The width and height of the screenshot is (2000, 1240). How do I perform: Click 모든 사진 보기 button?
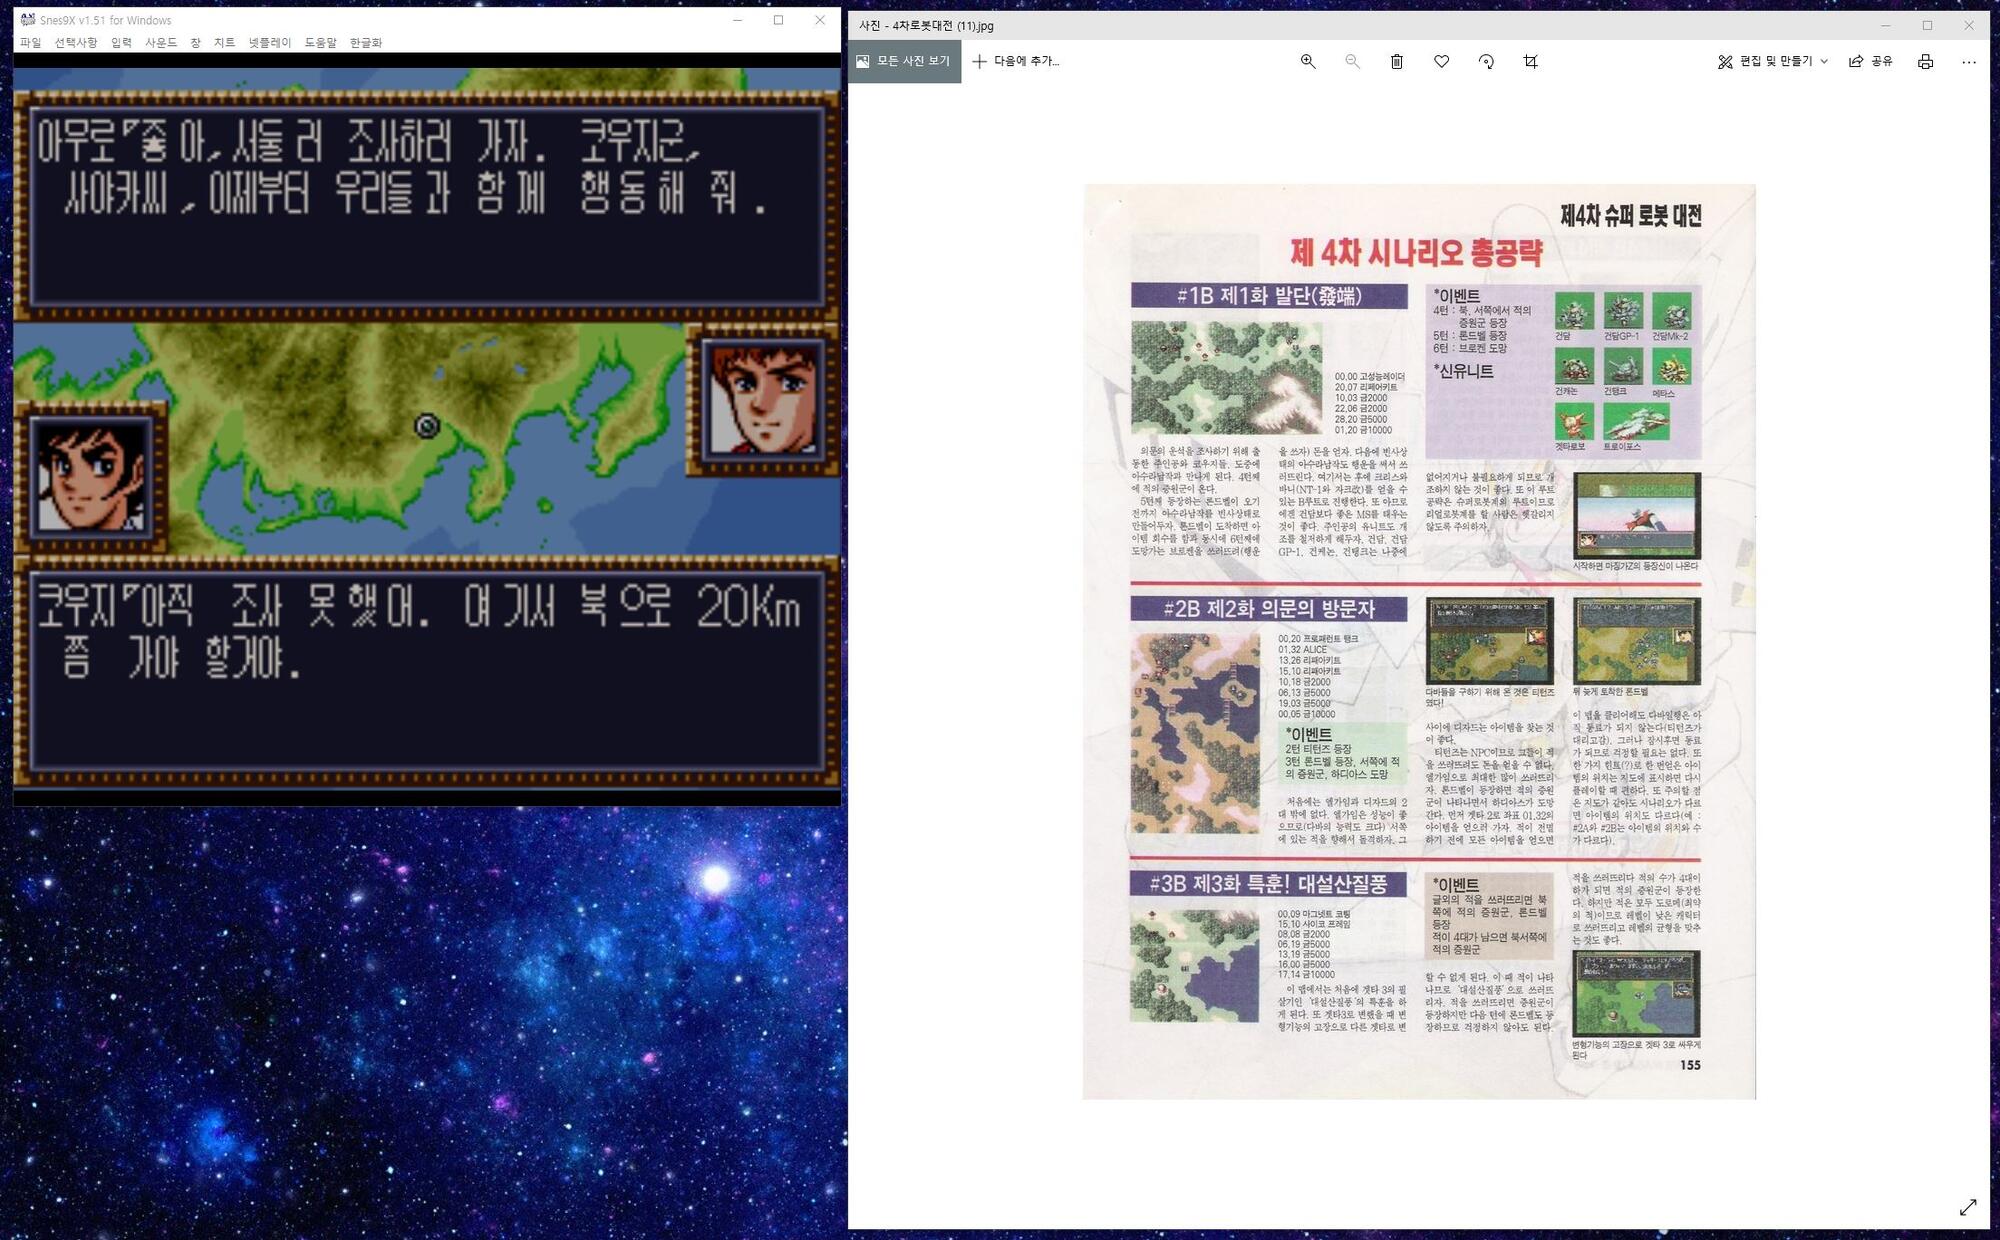(904, 62)
